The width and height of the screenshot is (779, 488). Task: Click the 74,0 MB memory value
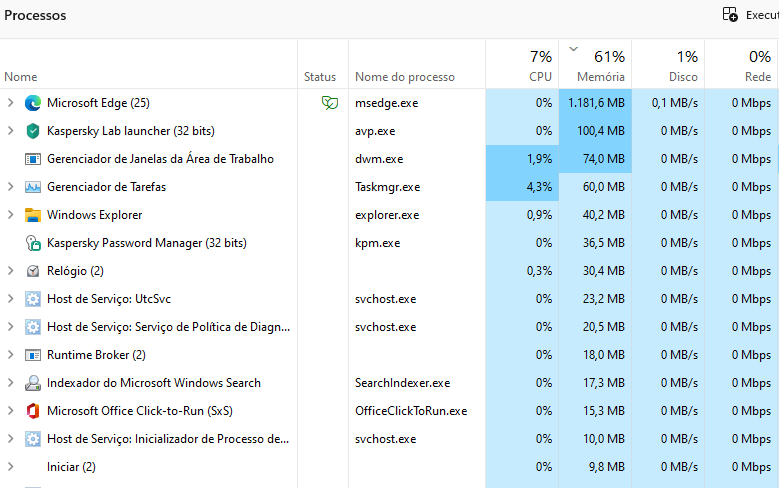(604, 159)
